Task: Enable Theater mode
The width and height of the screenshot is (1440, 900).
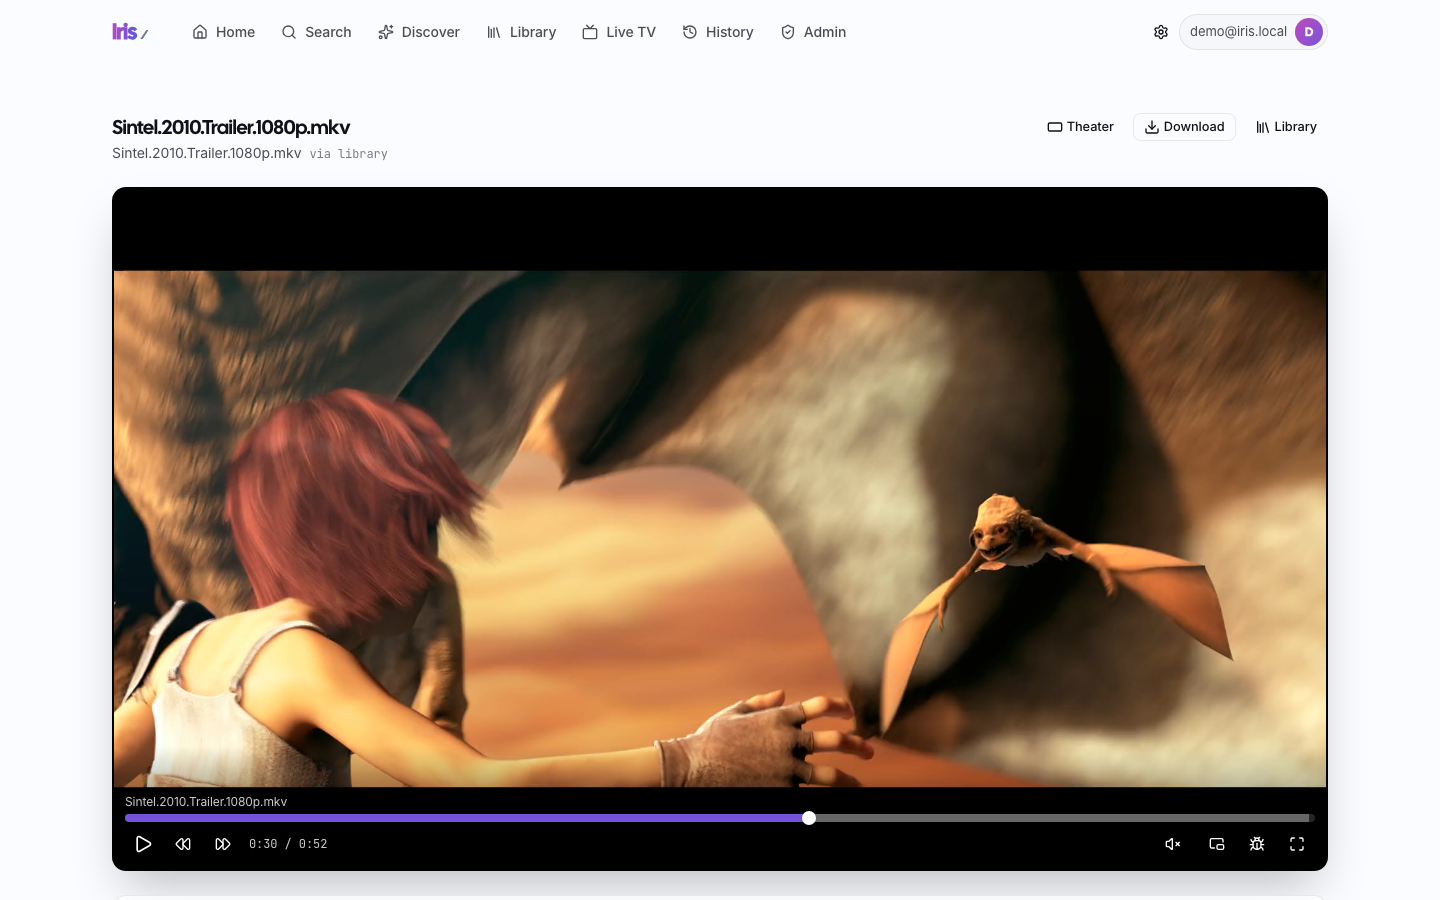Action: (1080, 127)
